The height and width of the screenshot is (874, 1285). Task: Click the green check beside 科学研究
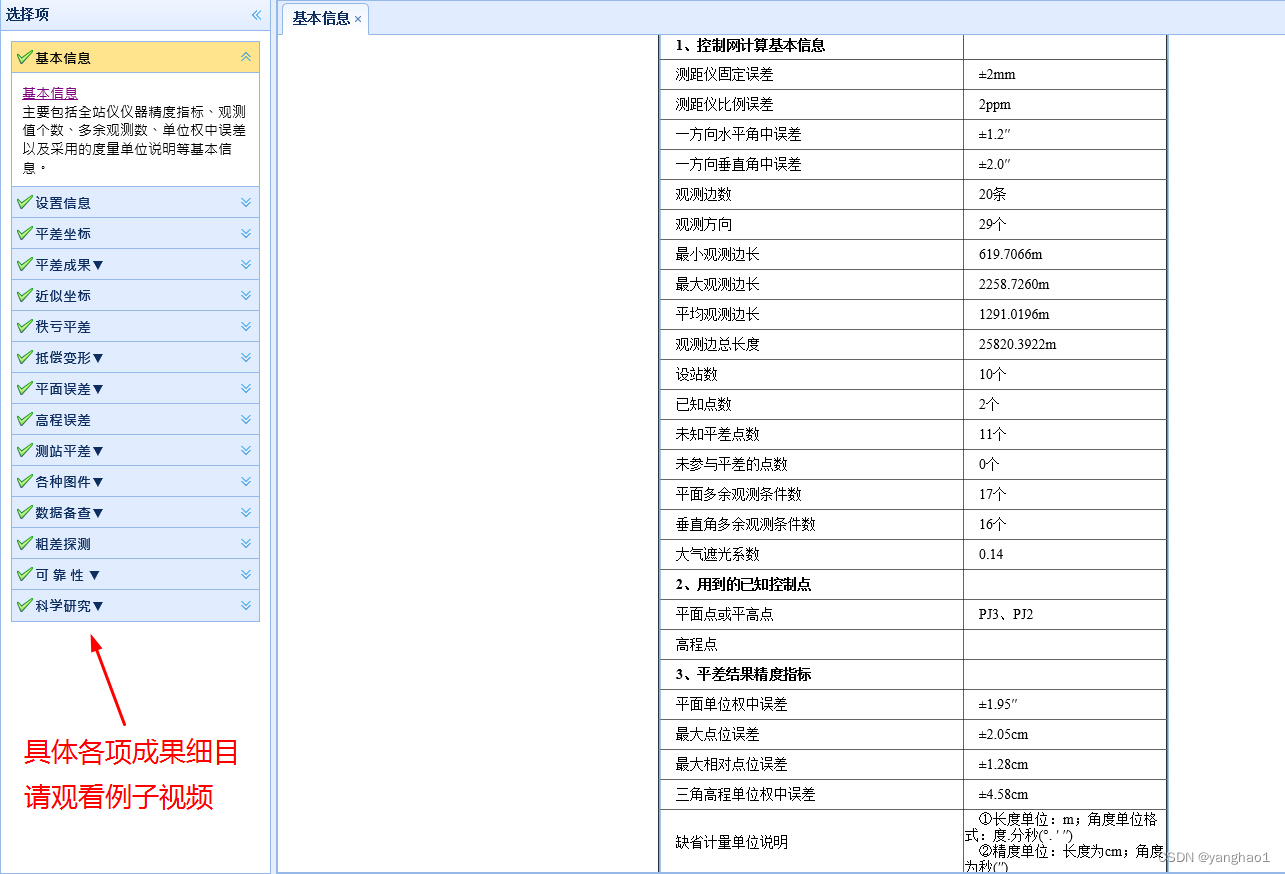[x=25, y=605]
